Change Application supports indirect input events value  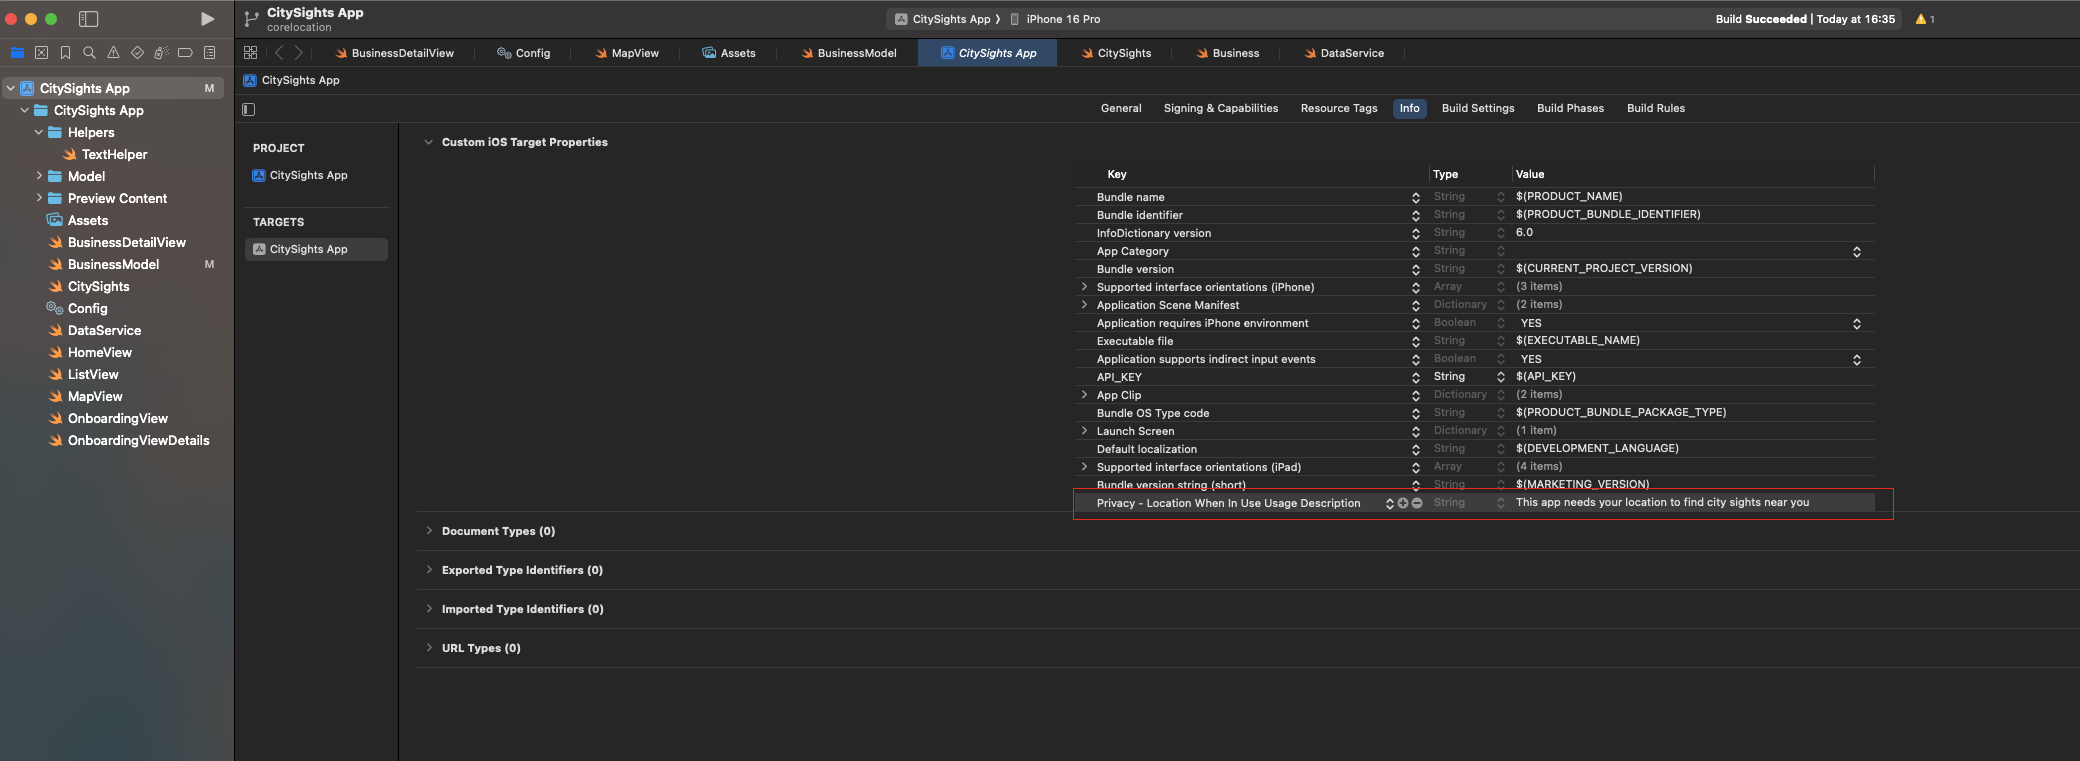tap(1856, 359)
